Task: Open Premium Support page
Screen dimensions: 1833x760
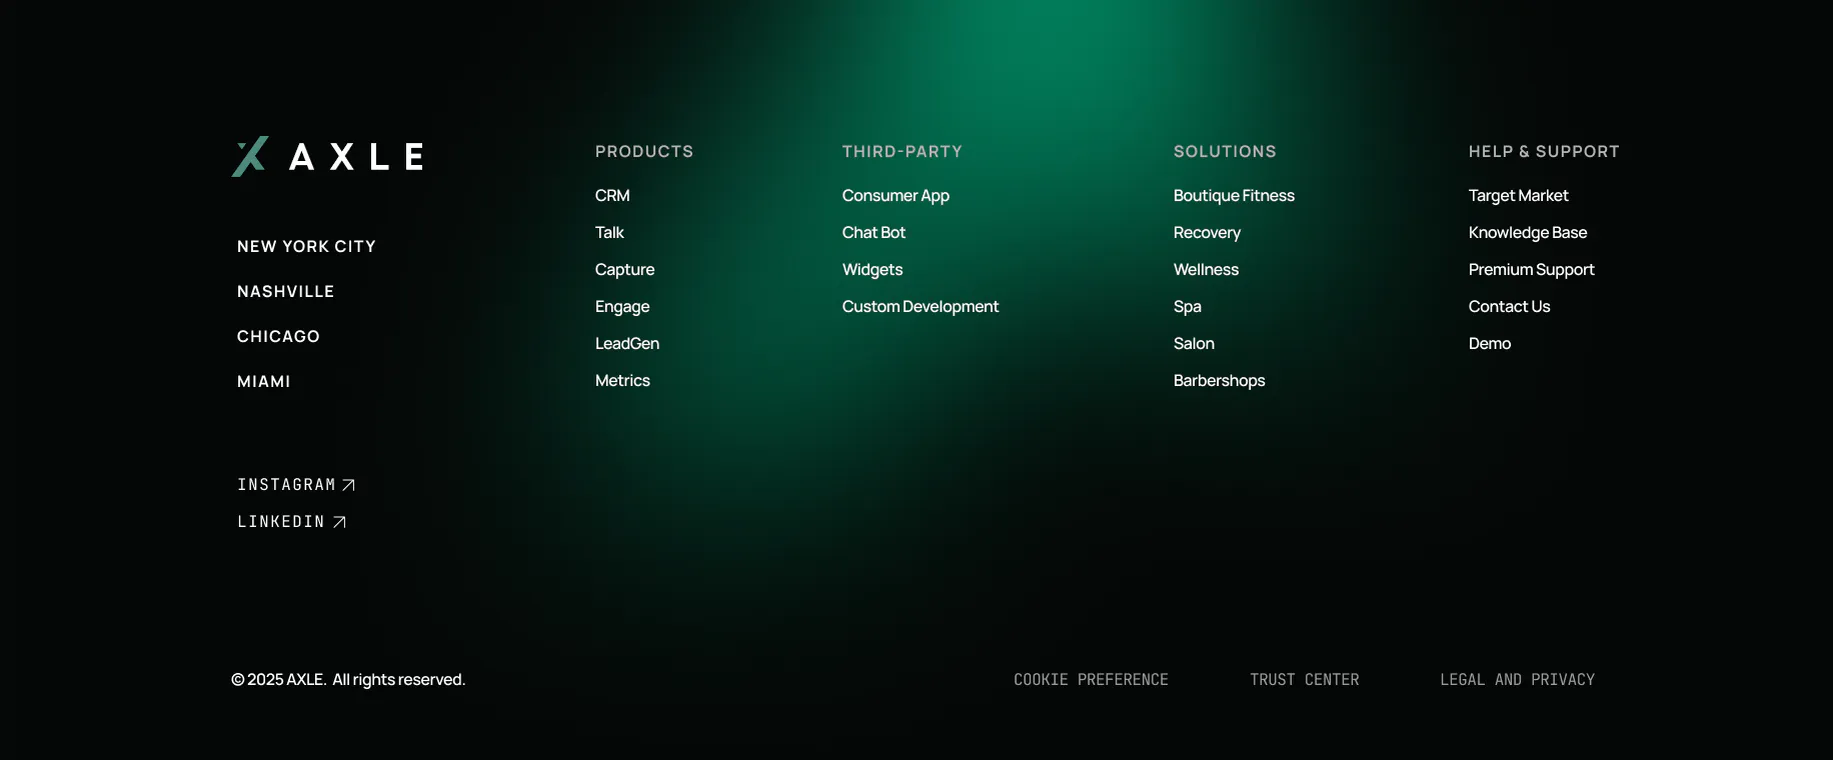Action: tap(1531, 269)
